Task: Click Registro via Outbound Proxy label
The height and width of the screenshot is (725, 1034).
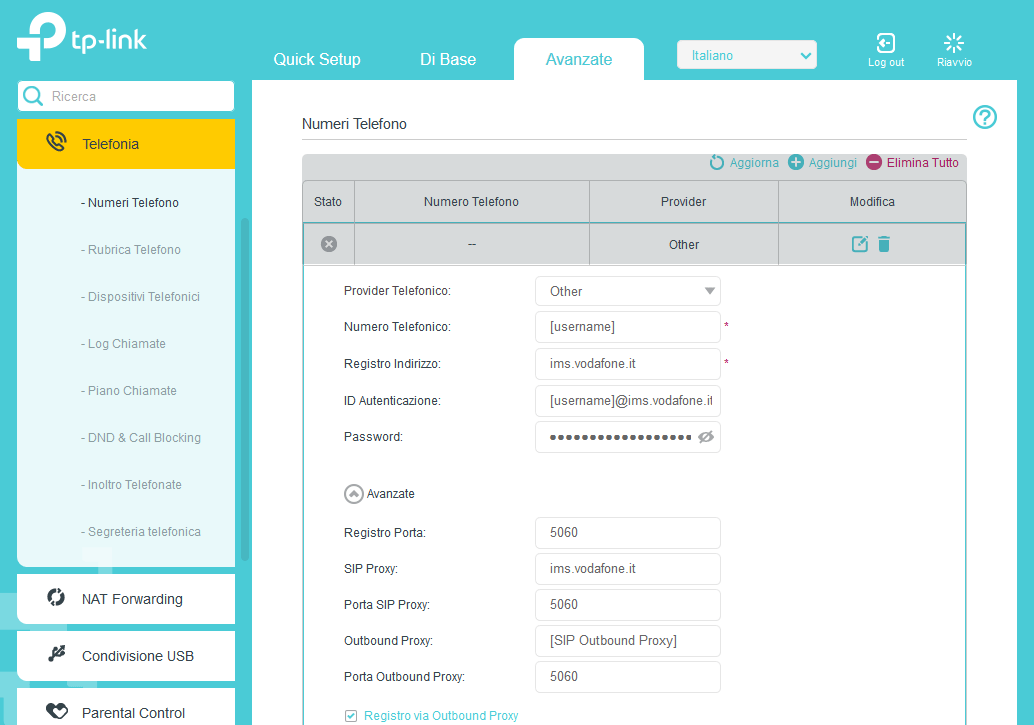Action: coord(441,716)
